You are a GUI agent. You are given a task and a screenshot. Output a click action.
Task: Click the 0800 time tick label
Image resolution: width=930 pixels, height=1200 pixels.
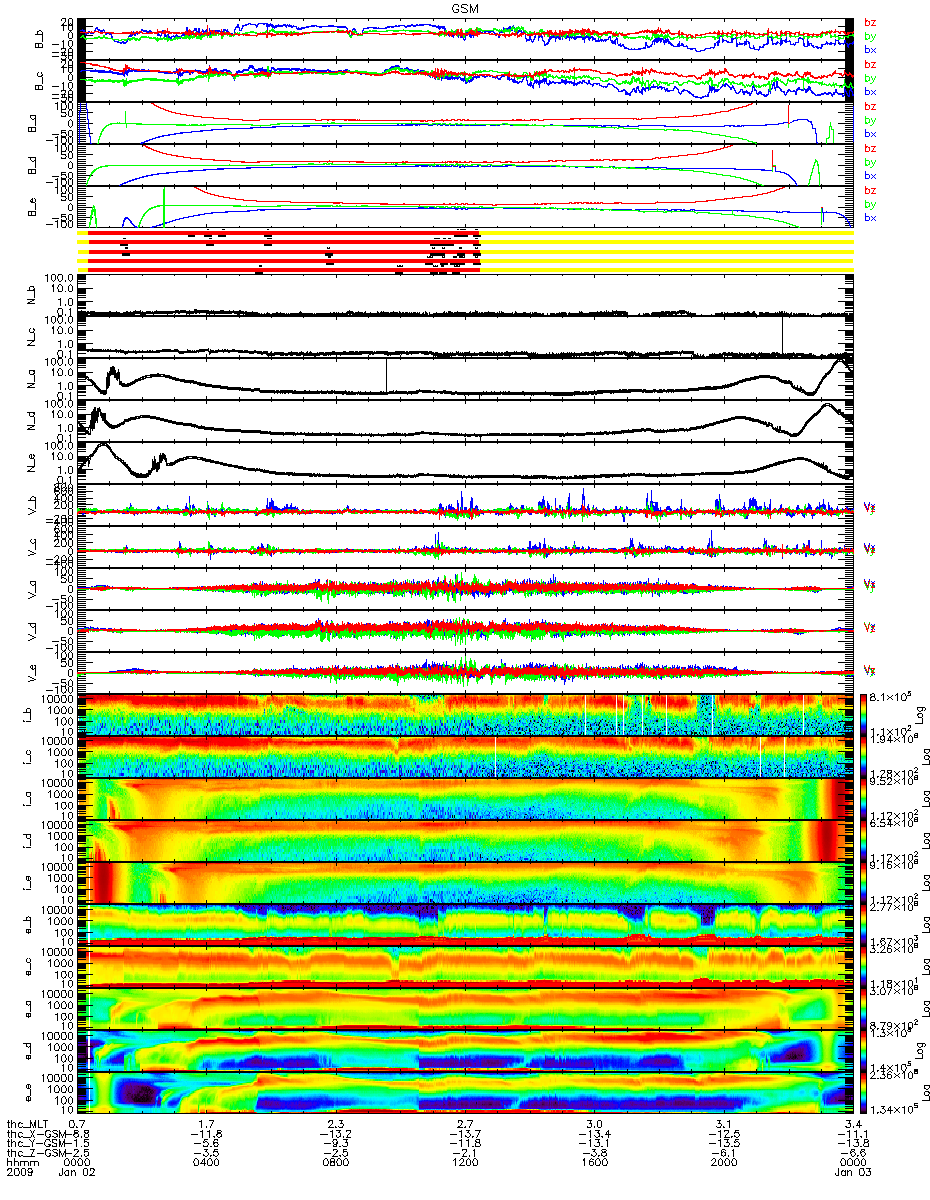335,1164
